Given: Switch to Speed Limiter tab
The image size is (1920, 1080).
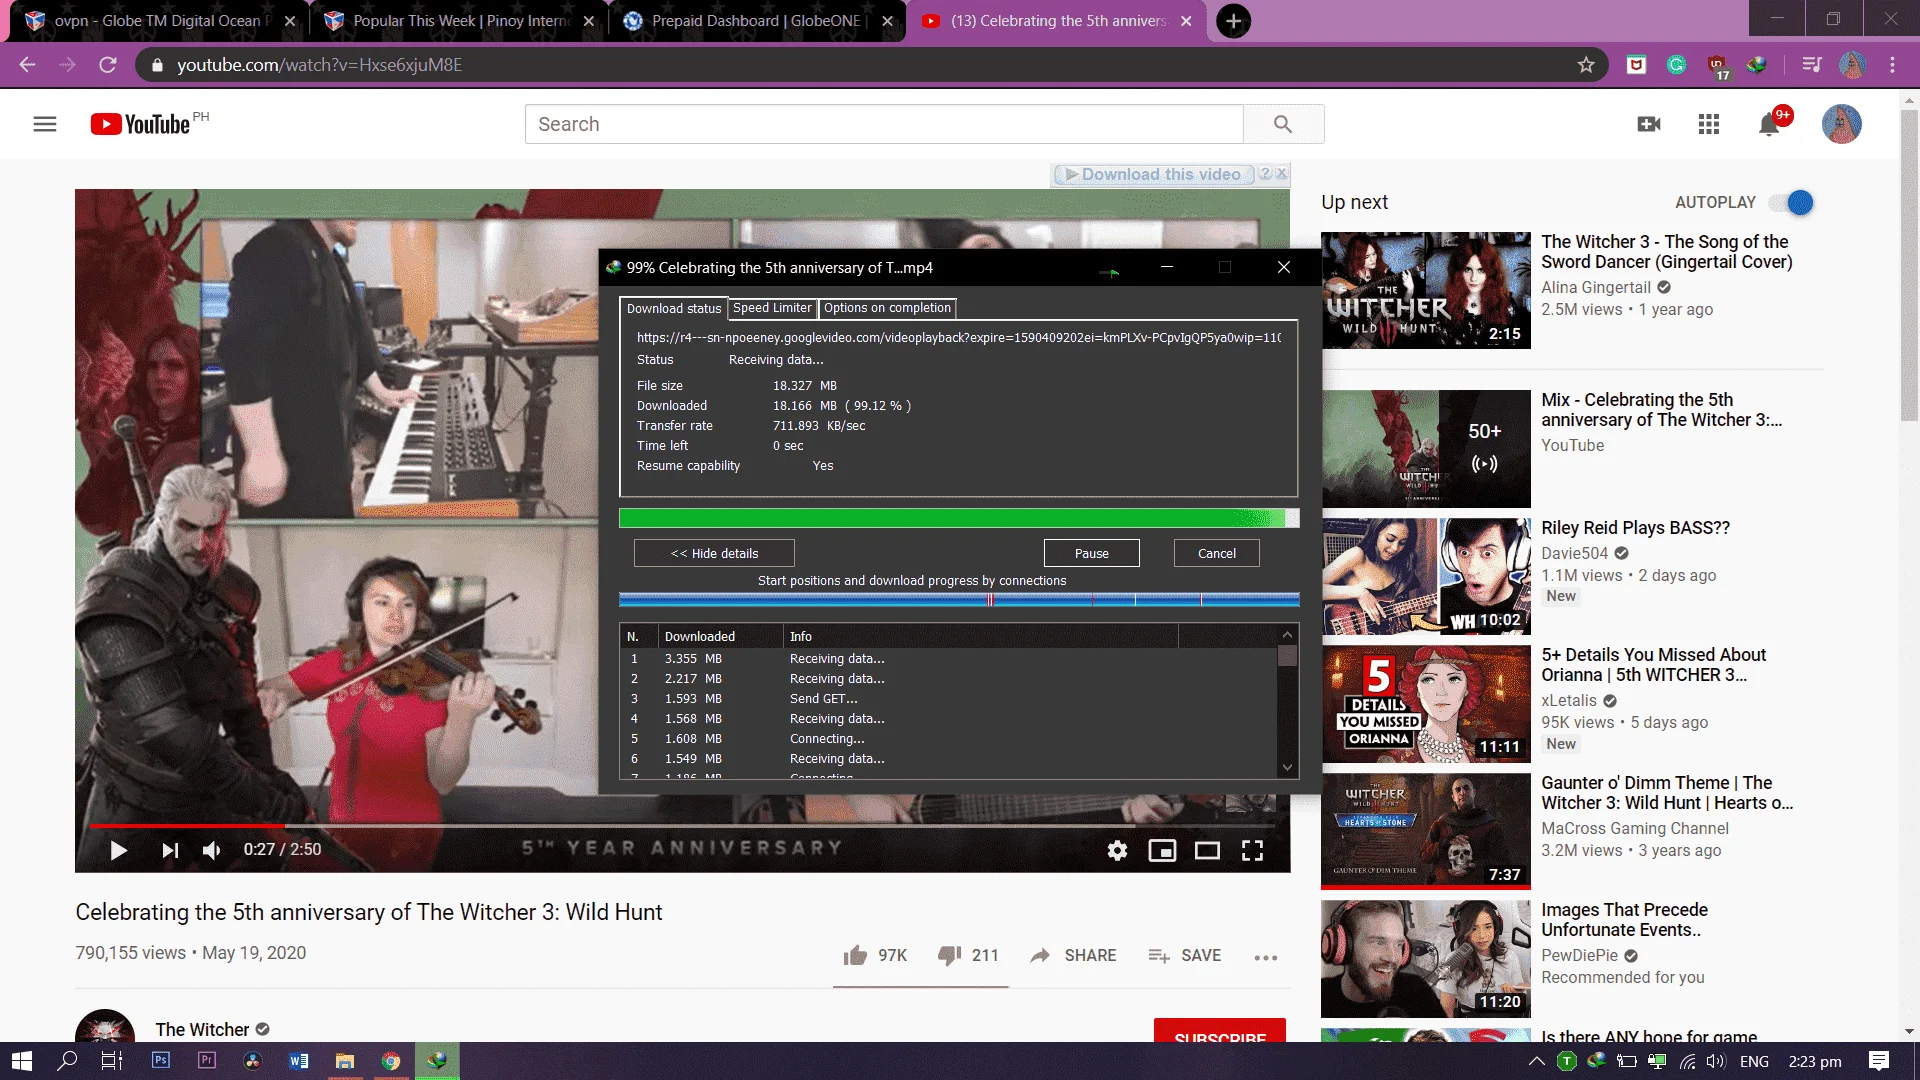Looking at the screenshot, I should click(772, 308).
